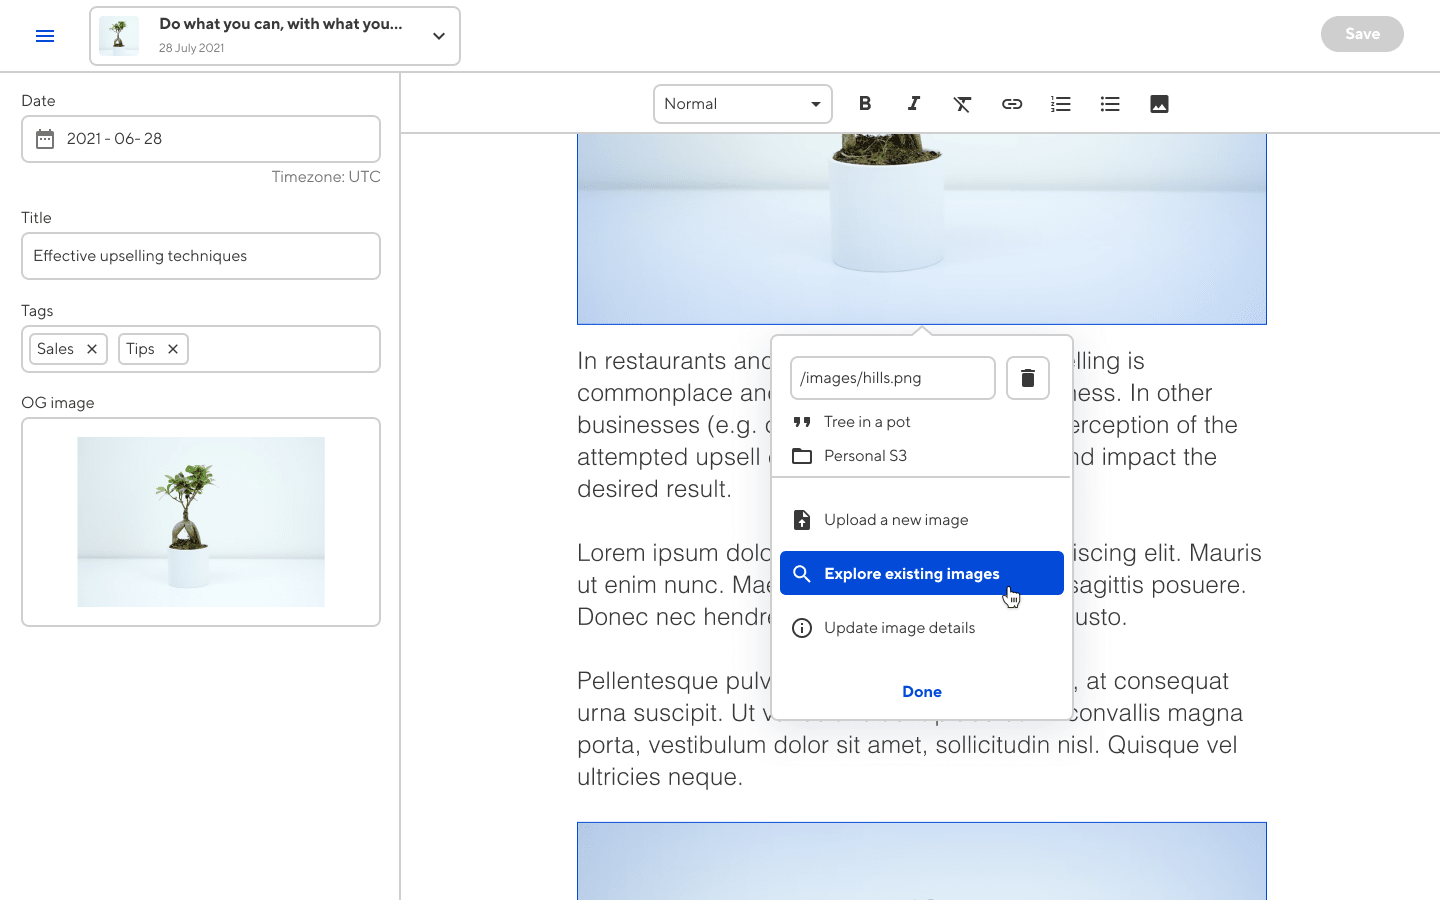Click the Date field value

tap(114, 139)
